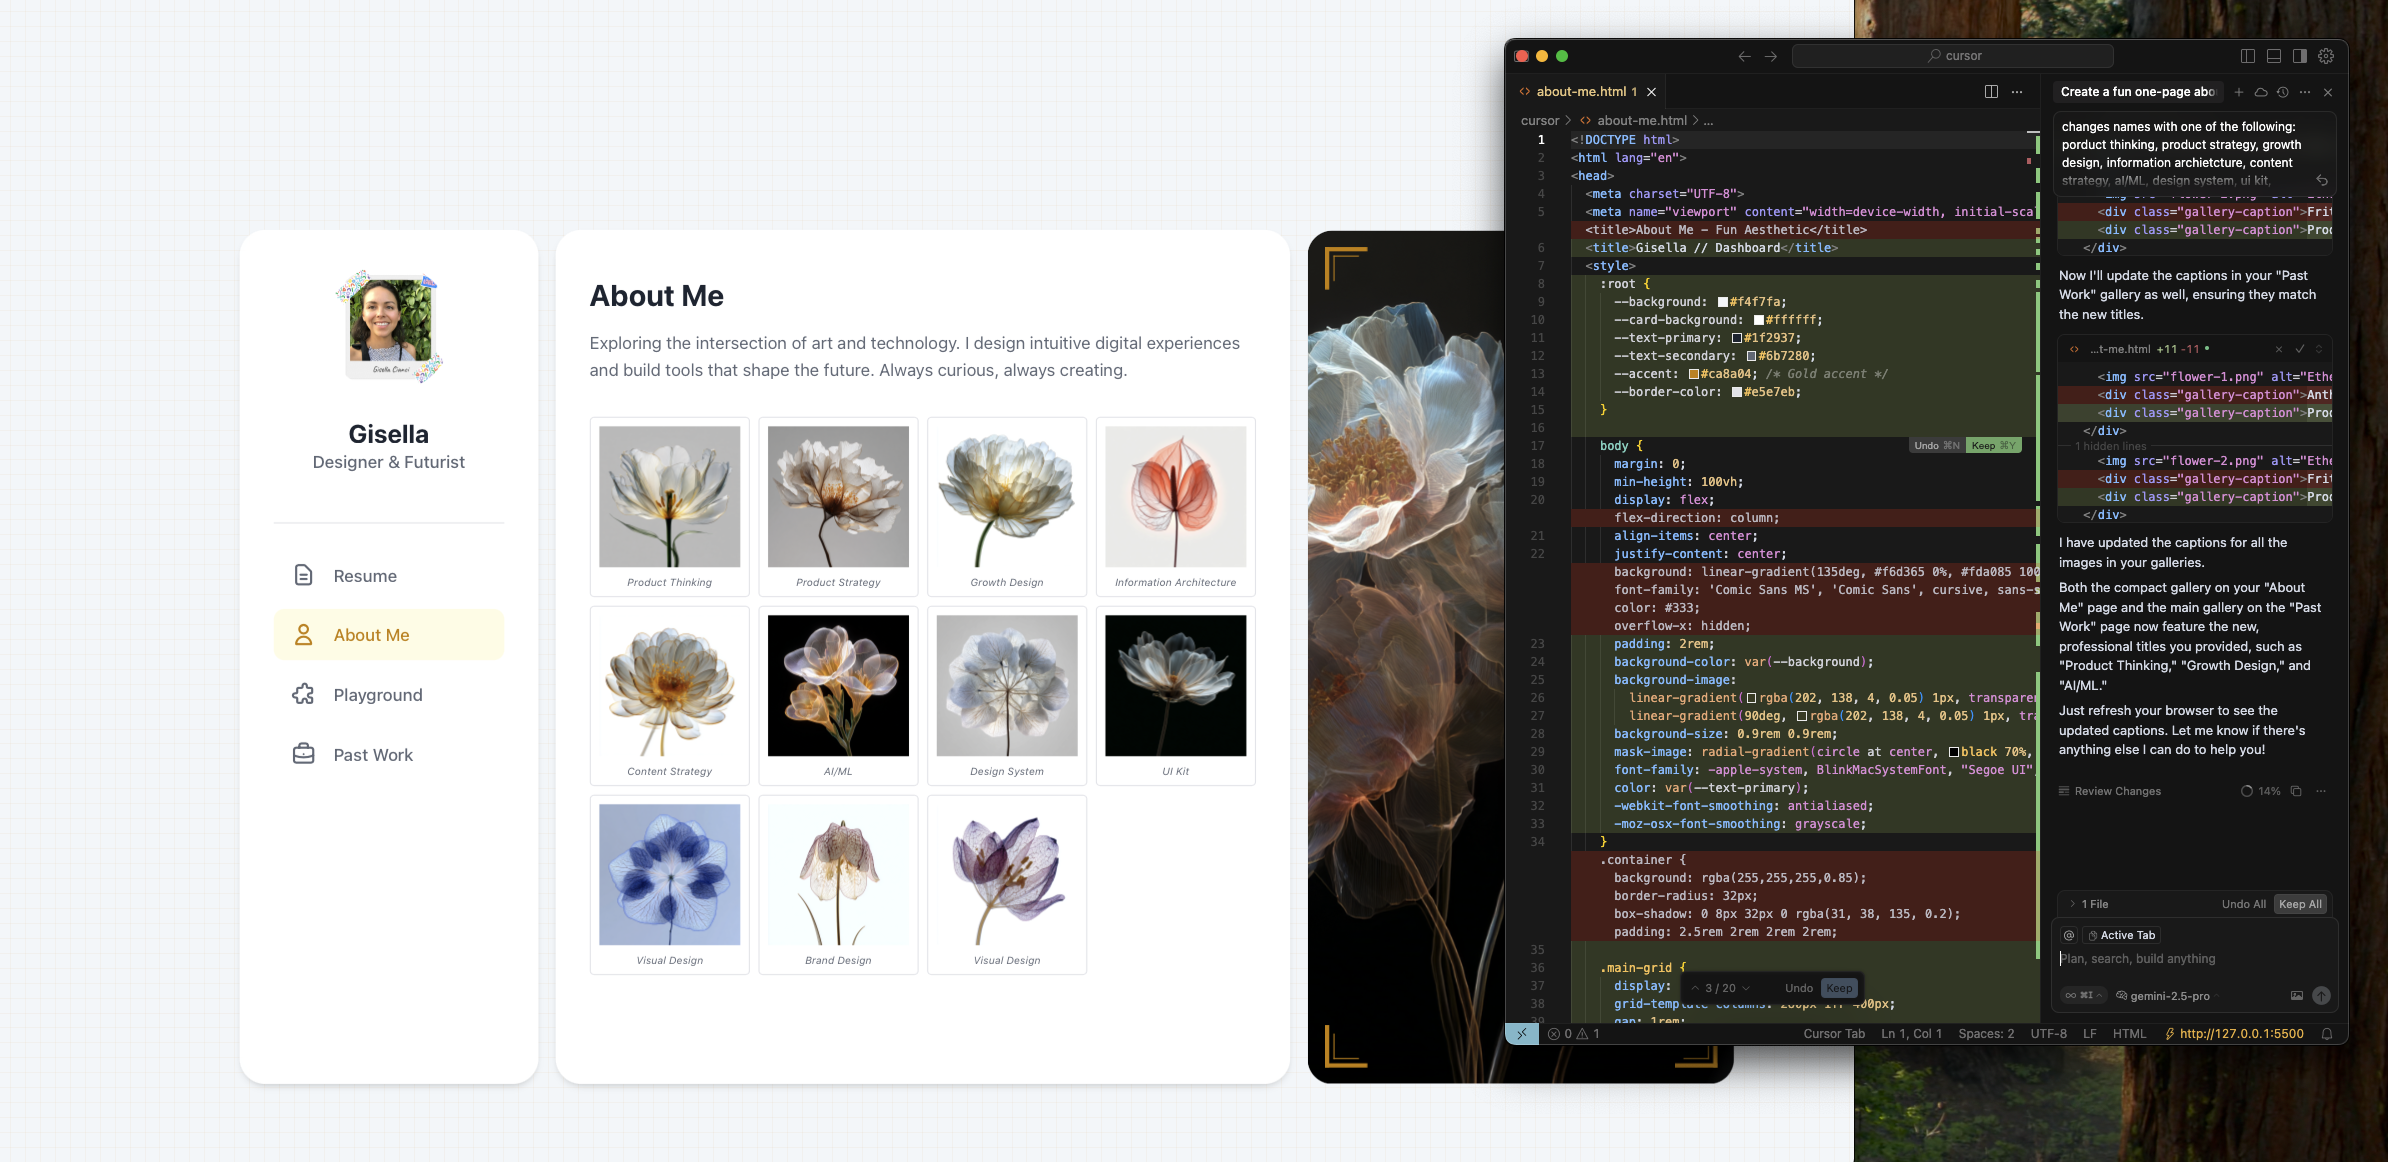Click Keep All changes

pyautogui.click(x=2301, y=904)
